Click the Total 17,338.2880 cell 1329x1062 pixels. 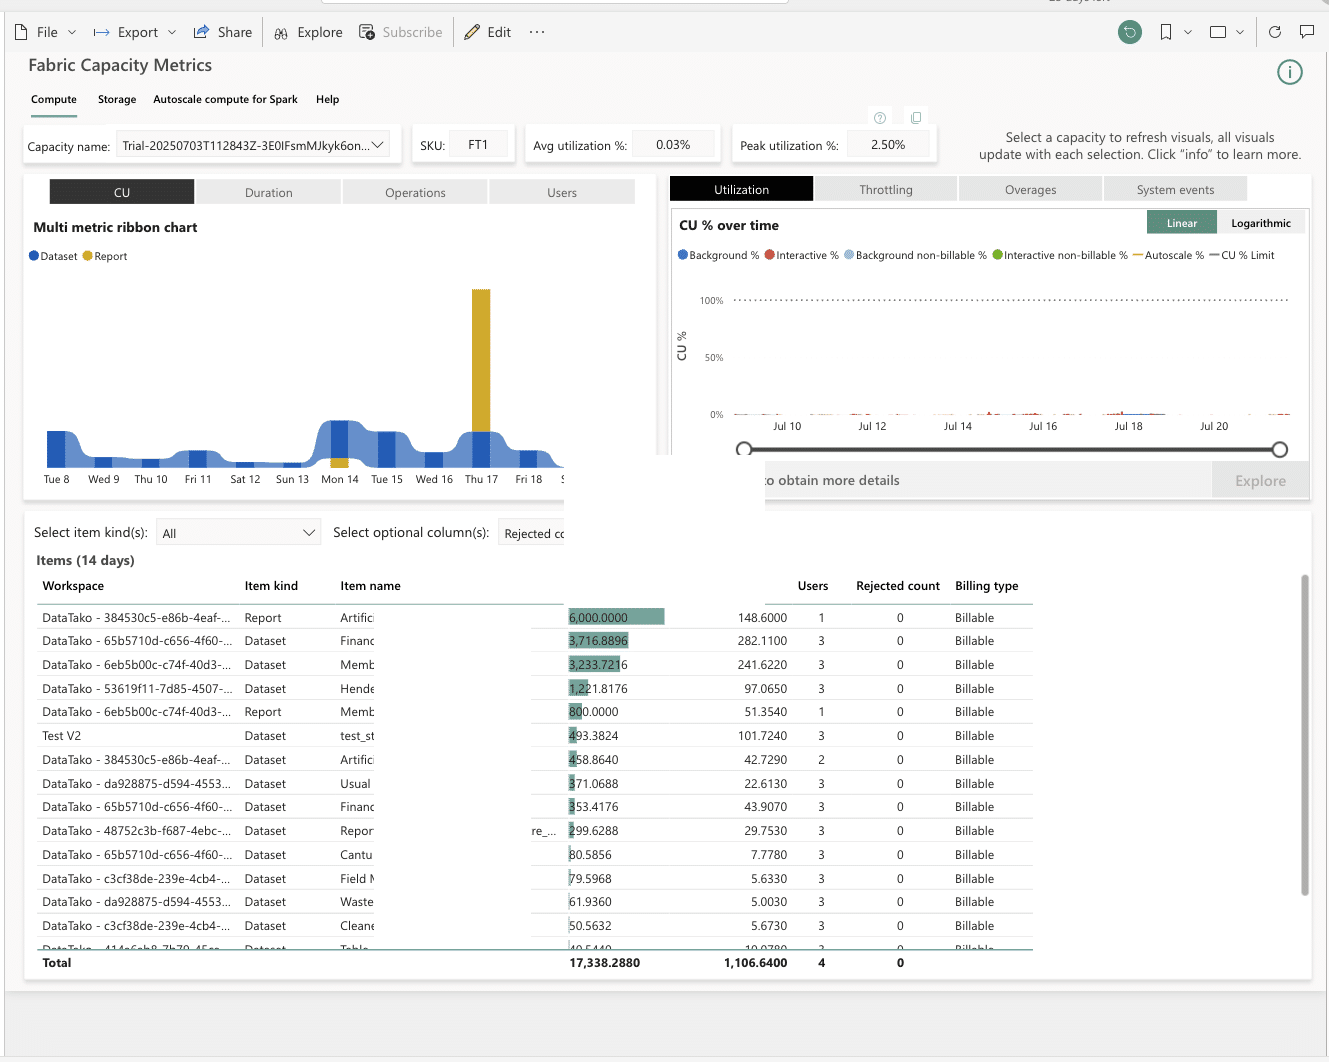(604, 962)
